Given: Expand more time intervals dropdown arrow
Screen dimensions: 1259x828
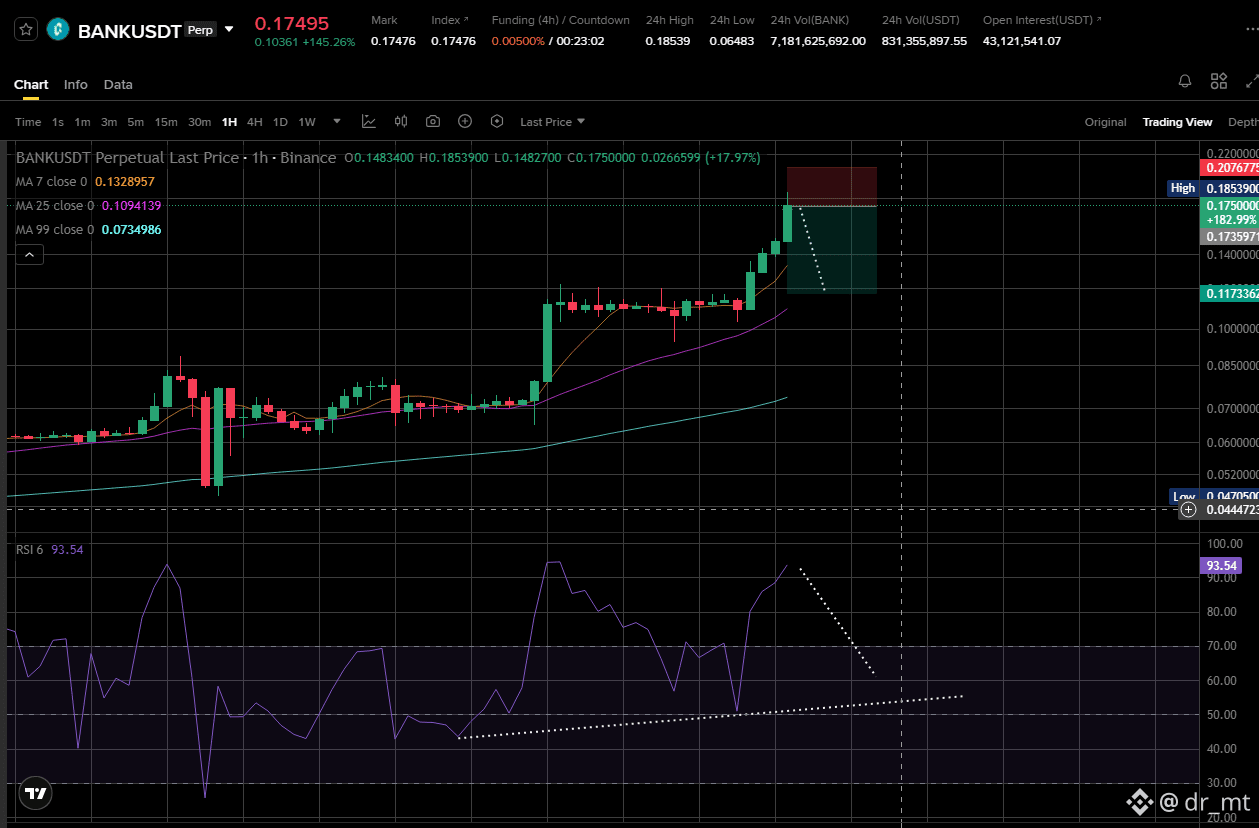Looking at the screenshot, I should click(337, 121).
